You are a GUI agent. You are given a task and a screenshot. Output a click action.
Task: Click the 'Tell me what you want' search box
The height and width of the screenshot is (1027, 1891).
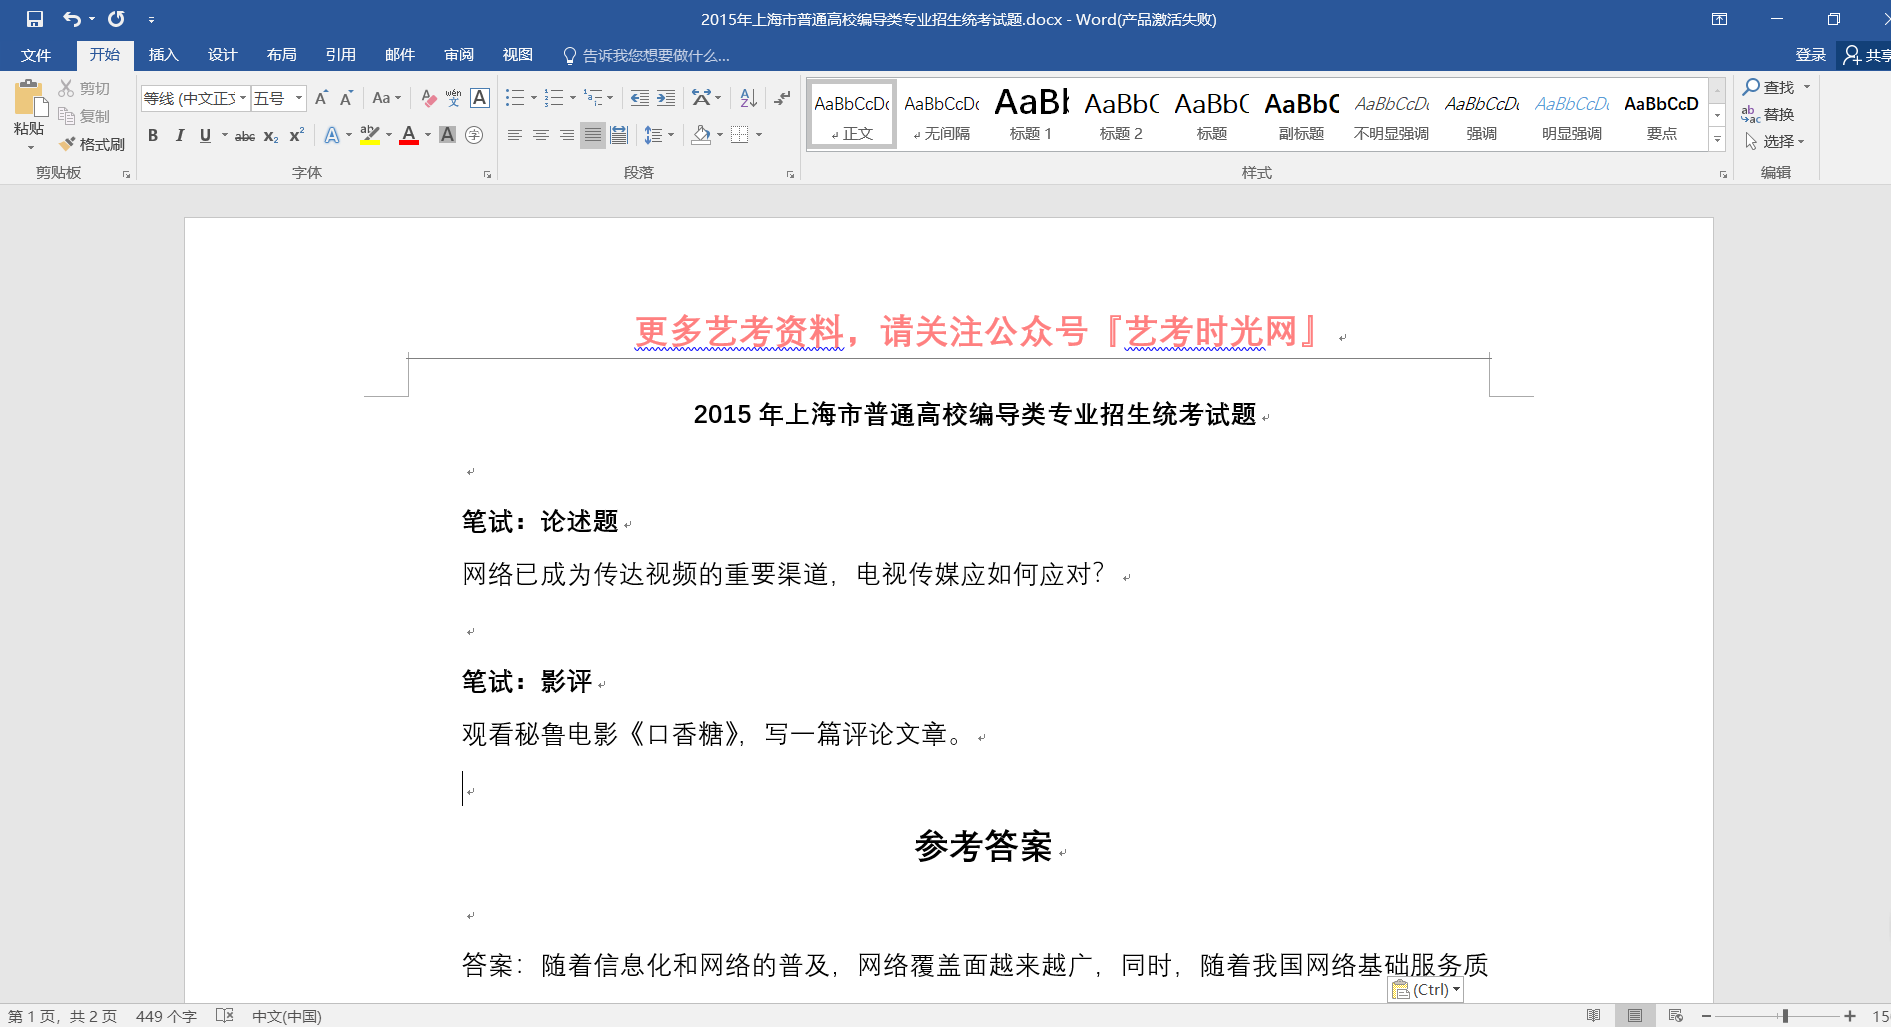tap(655, 56)
